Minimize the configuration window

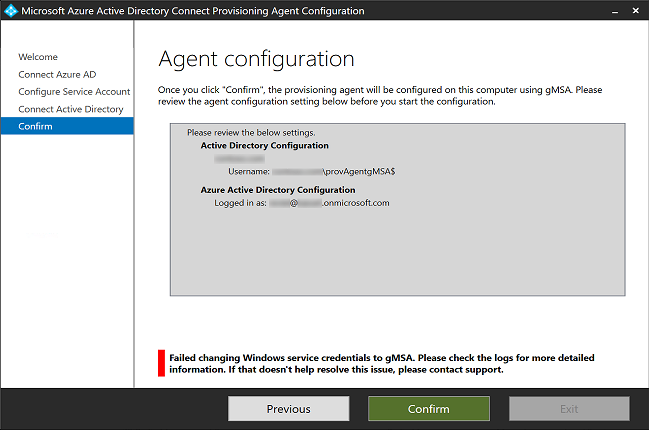click(615, 11)
